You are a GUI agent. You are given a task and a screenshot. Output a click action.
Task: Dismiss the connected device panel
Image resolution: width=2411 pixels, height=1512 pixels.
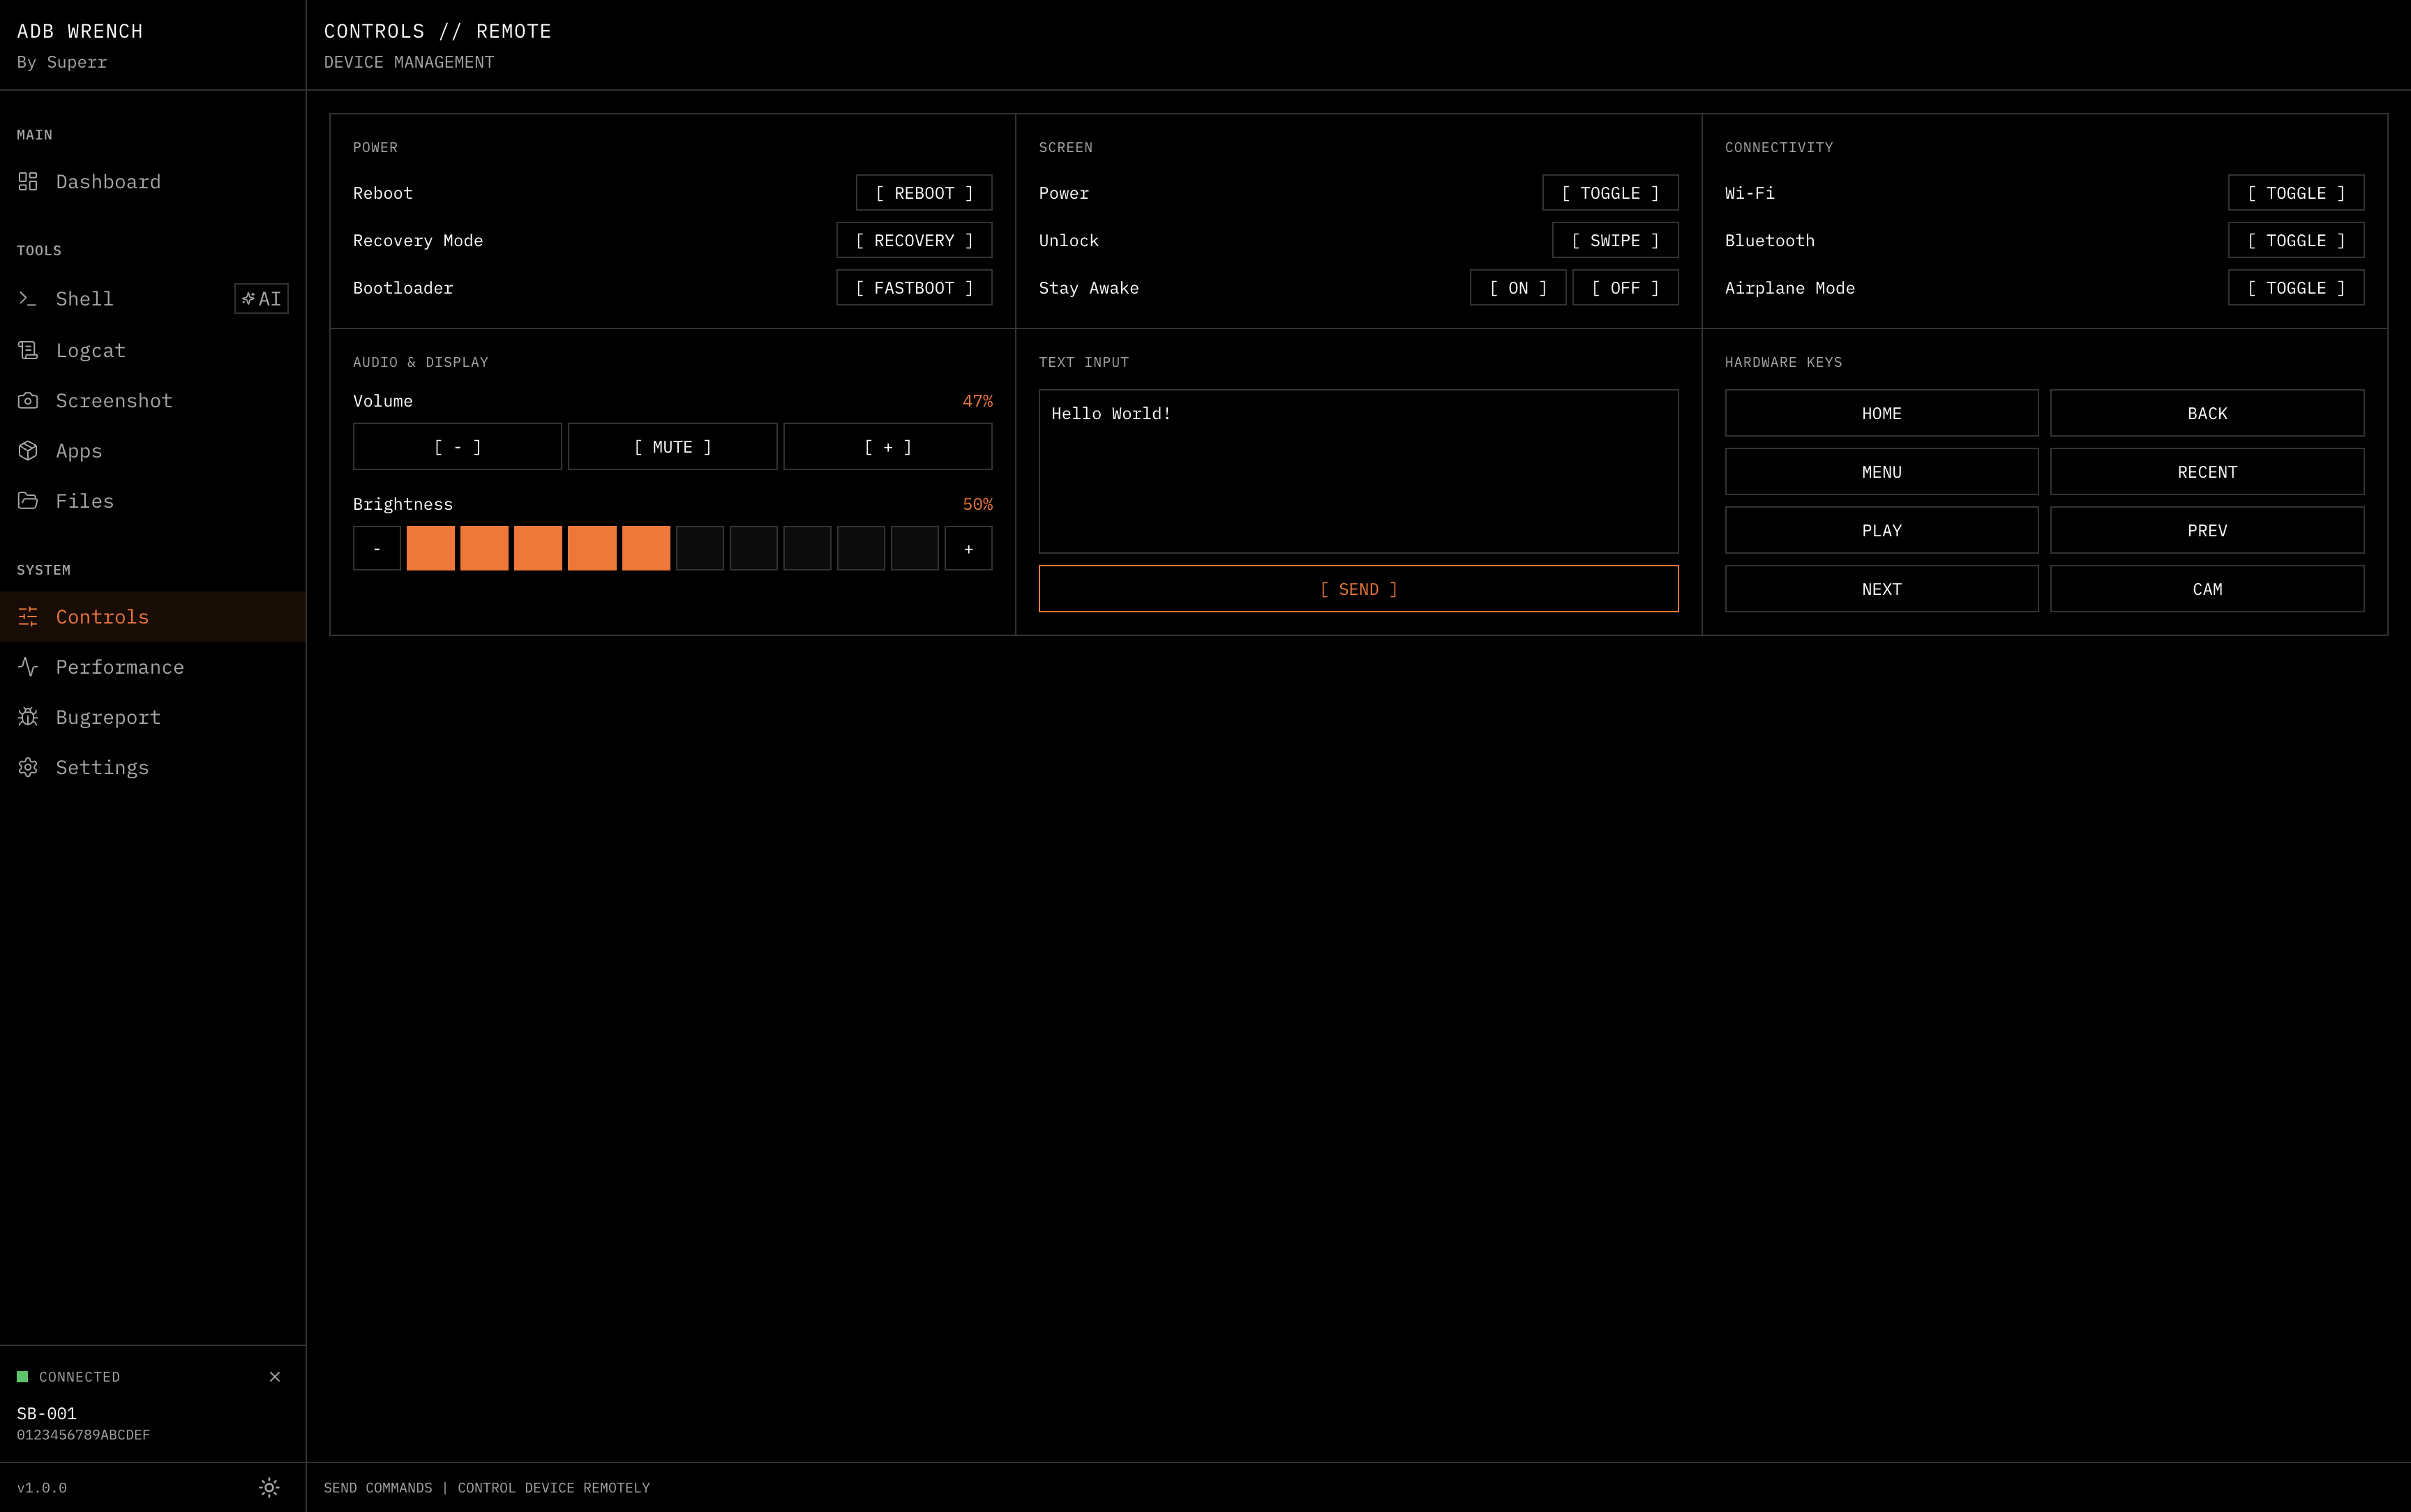[x=275, y=1377]
